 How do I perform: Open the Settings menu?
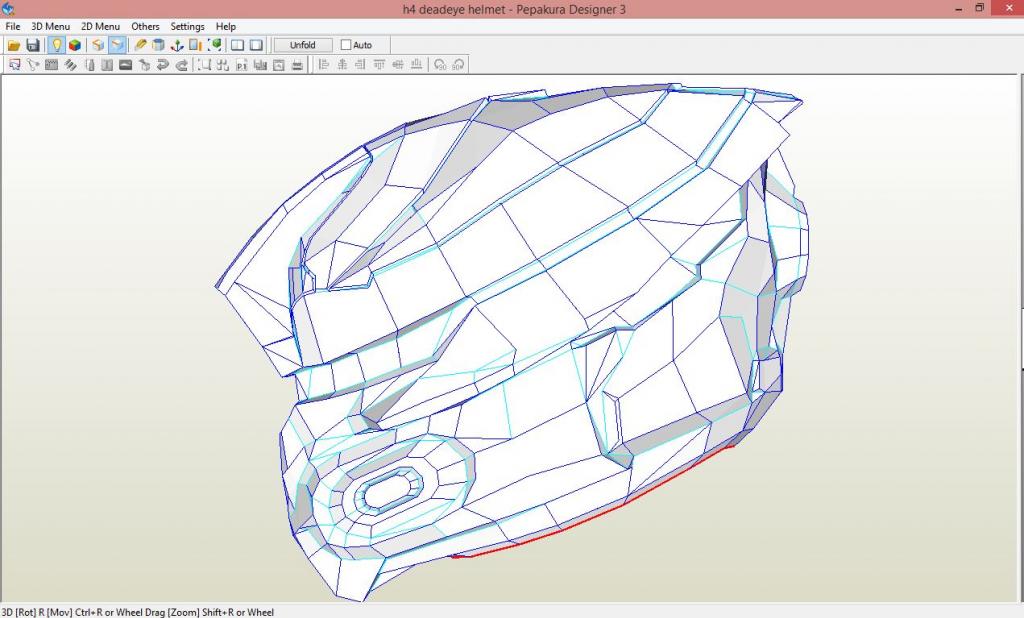click(187, 26)
